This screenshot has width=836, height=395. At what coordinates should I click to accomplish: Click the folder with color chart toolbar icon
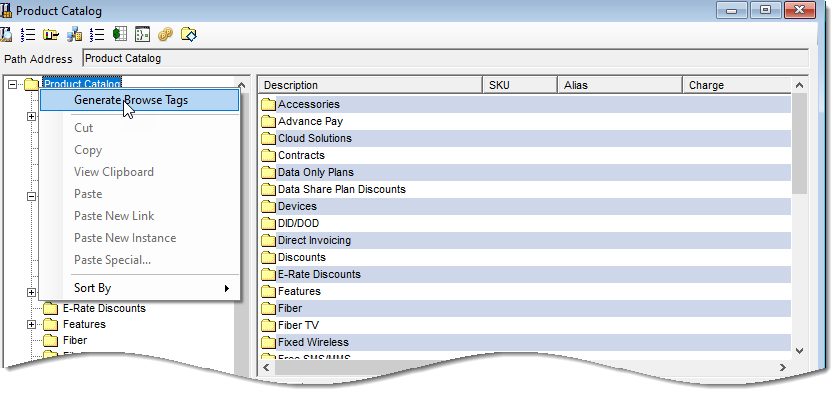tap(51, 35)
